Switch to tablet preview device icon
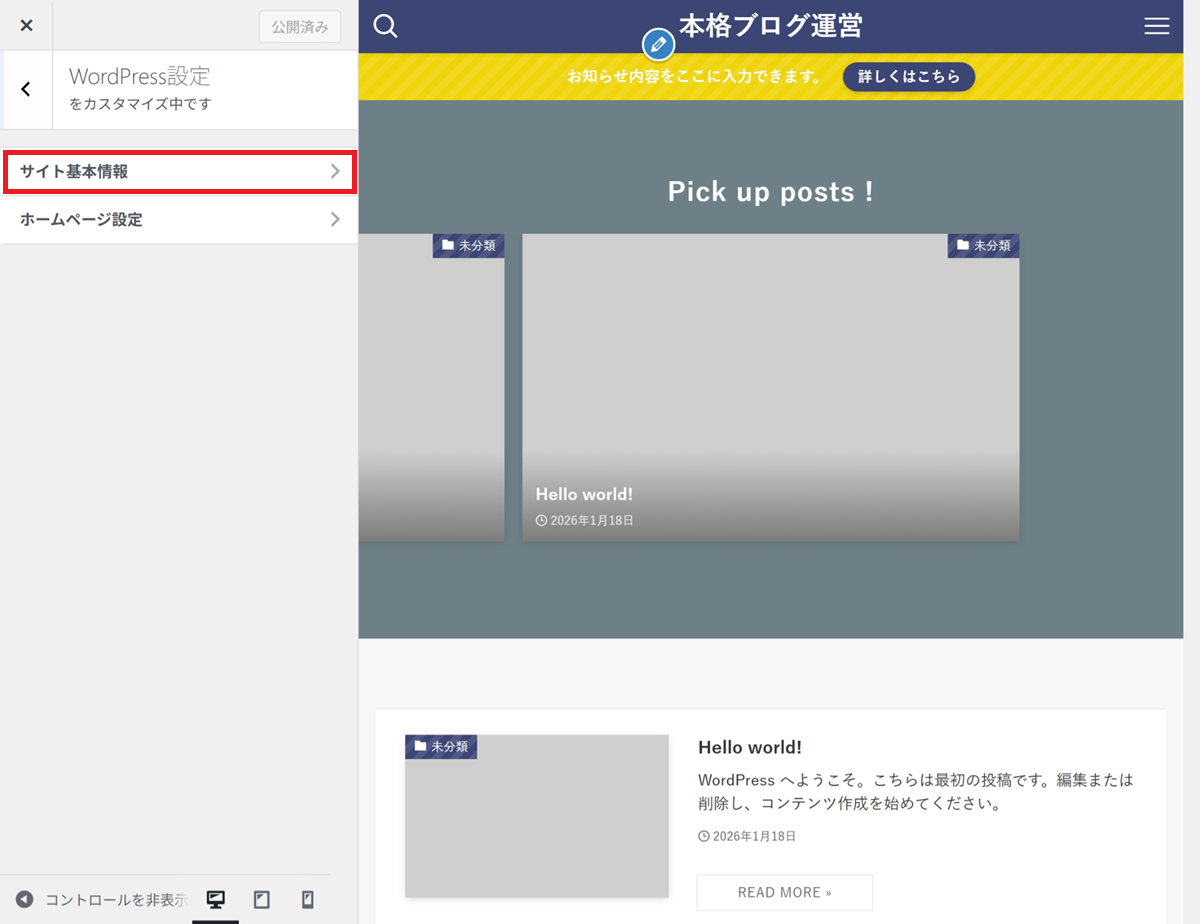 pos(262,899)
